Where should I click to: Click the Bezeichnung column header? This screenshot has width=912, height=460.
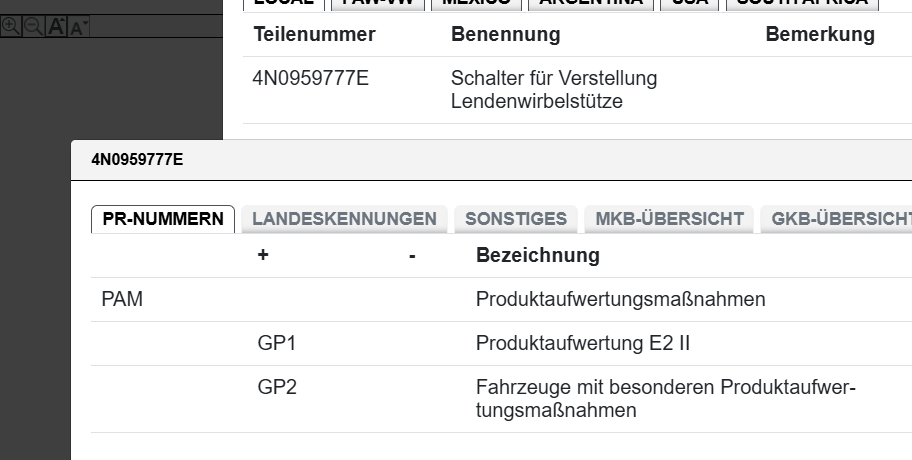[537, 255]
